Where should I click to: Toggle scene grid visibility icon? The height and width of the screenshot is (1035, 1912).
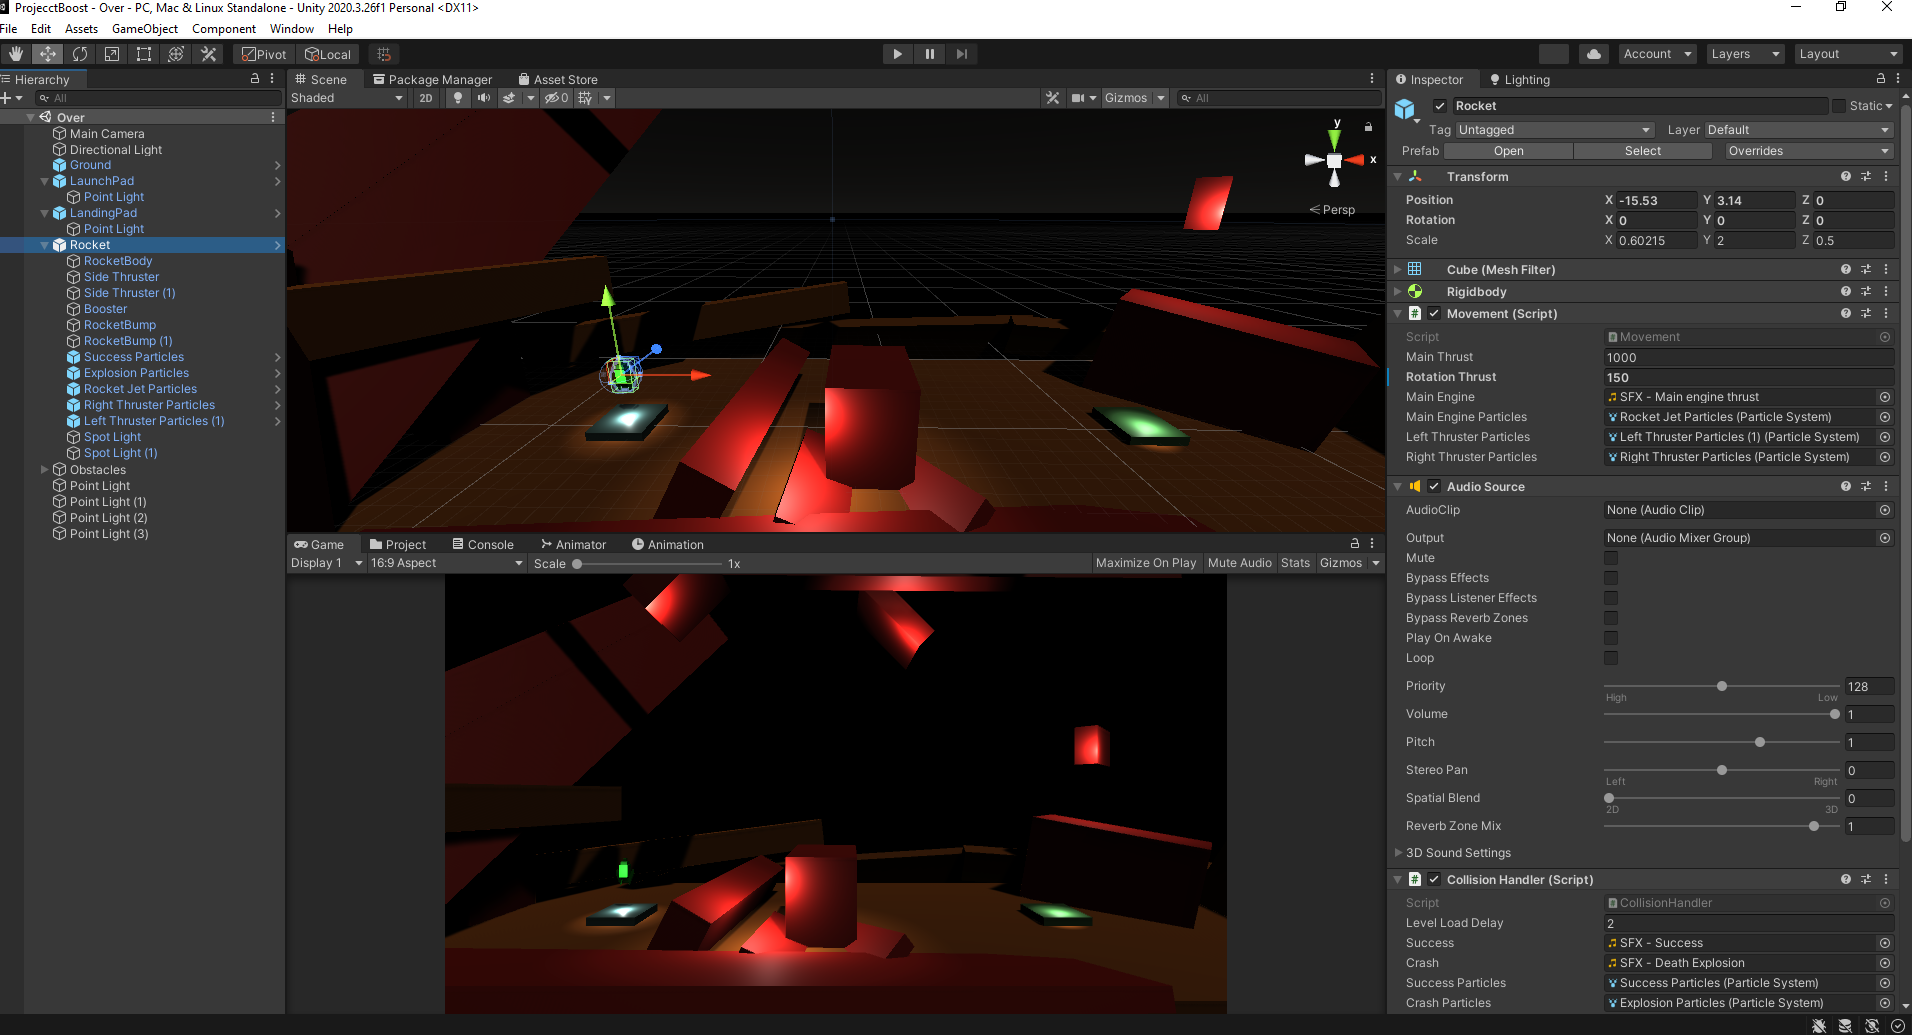tap(585, 98)
